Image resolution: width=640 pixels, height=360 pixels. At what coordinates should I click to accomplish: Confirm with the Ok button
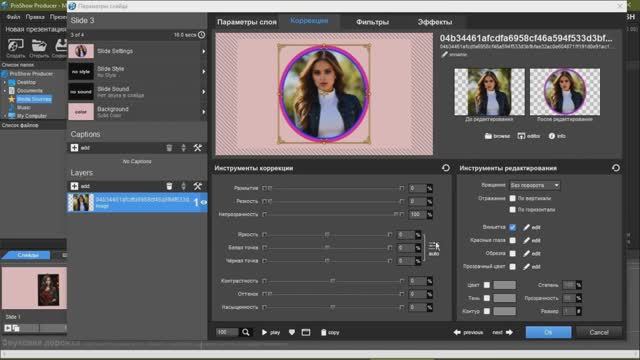(548, 332)
